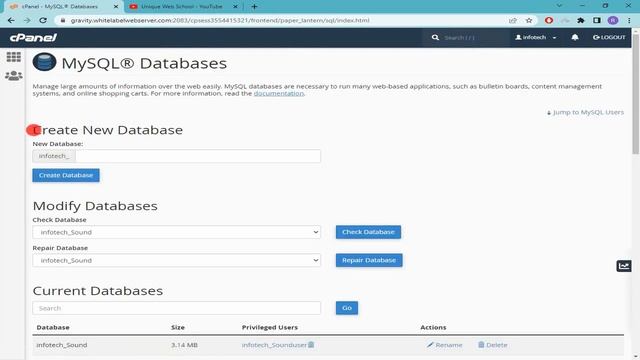Click the infotech_ prefix label
Screen dimensions: 640x360
[54, 156]
